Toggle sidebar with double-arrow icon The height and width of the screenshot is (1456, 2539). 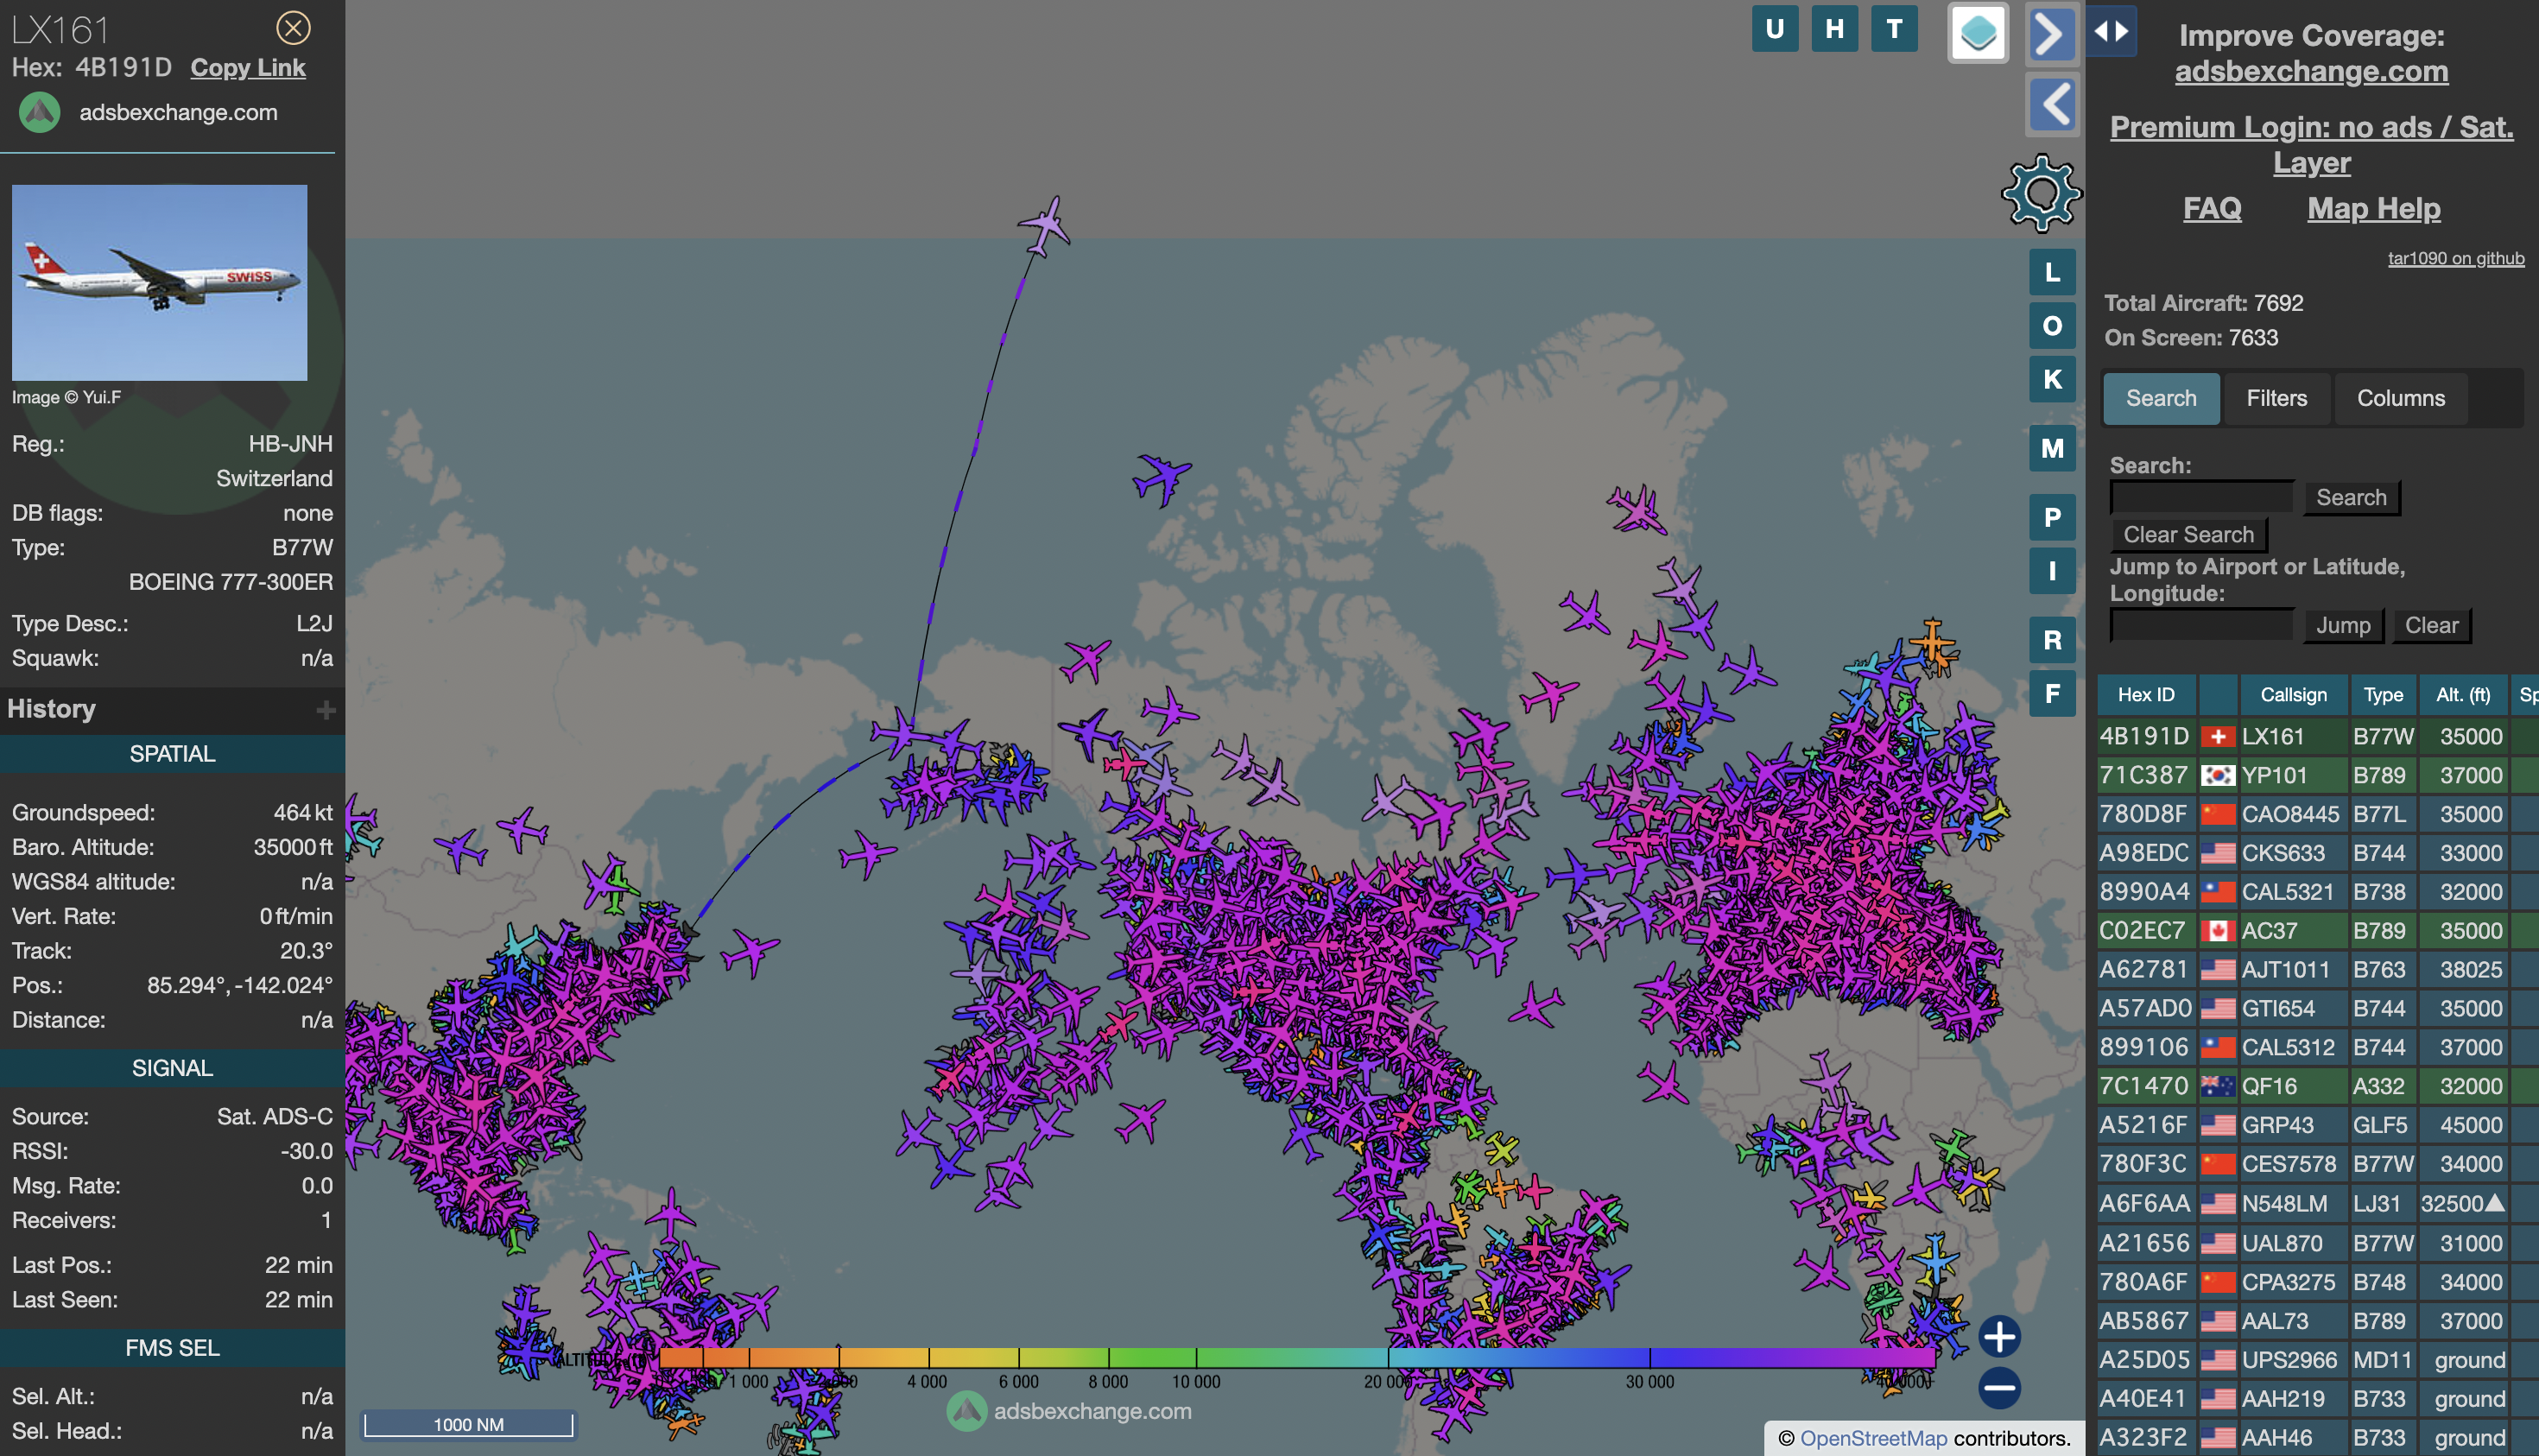pyautogui.click(x=2111, y=31)
